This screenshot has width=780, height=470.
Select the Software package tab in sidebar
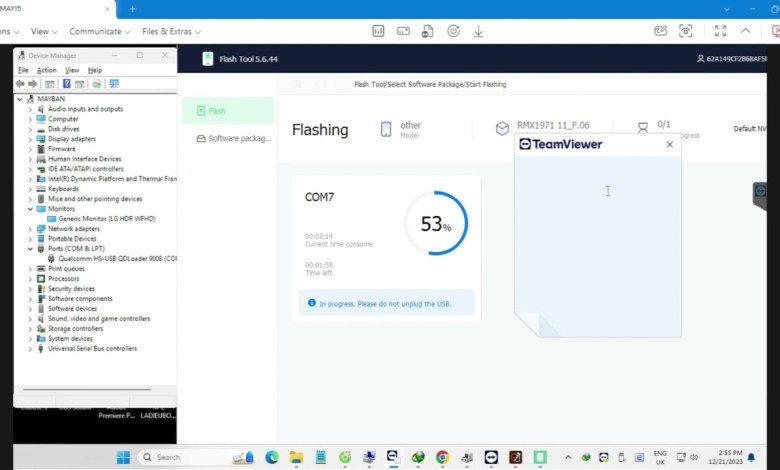coord(234,138)
